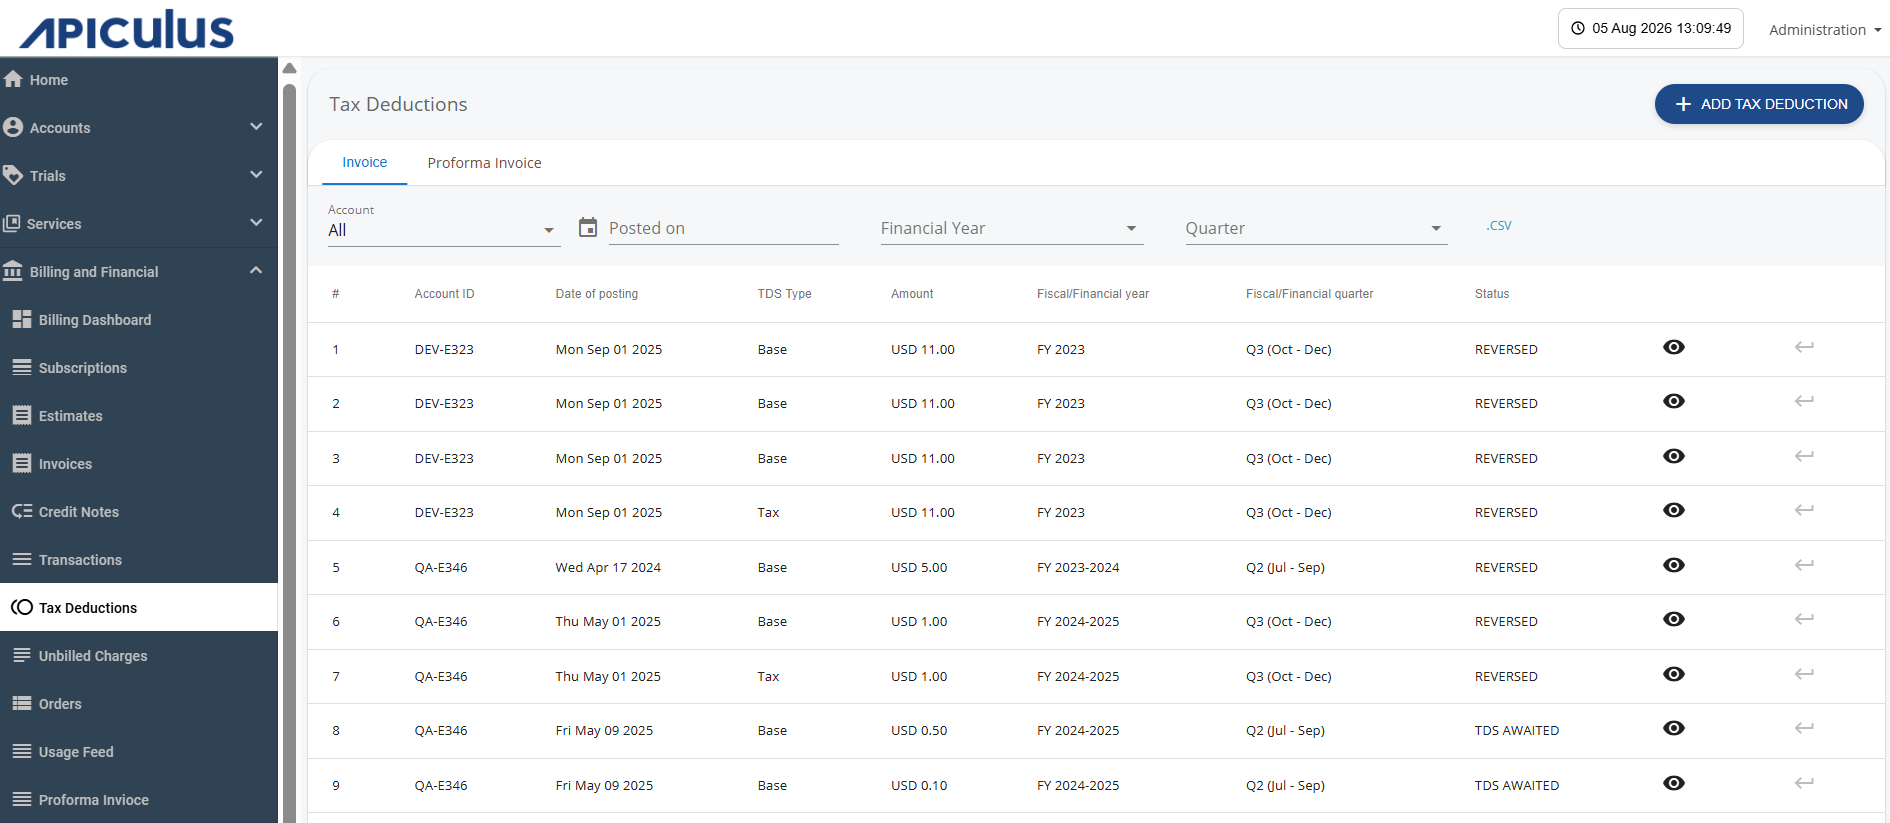Expand the Services menu chevron
Viewport: 1890px width, 823px height.
click(x=256, y=223)
